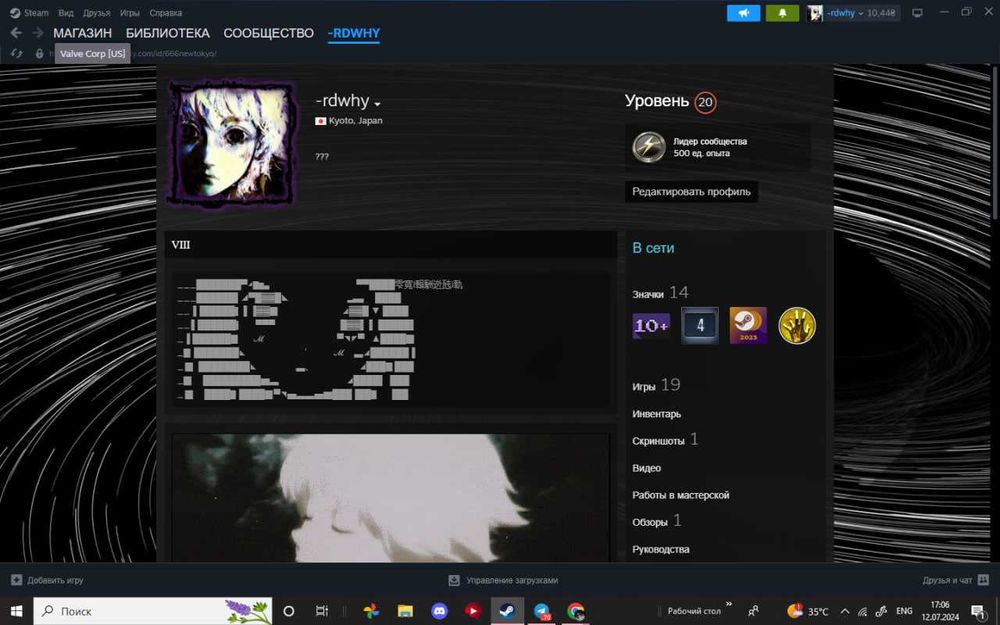Open the Steam announcements megaphone button
Viewport: 1000px width, 625px height.
click(743, 13)
